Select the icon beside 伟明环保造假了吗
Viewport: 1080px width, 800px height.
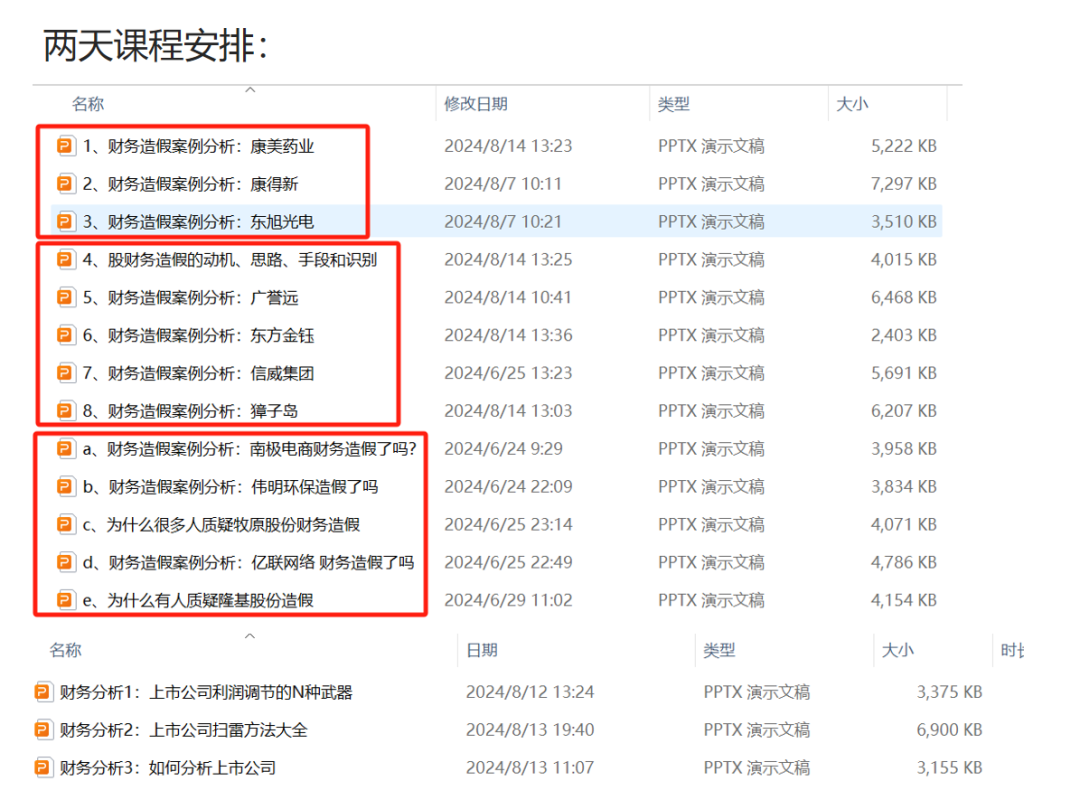click(x=65, y=487)
